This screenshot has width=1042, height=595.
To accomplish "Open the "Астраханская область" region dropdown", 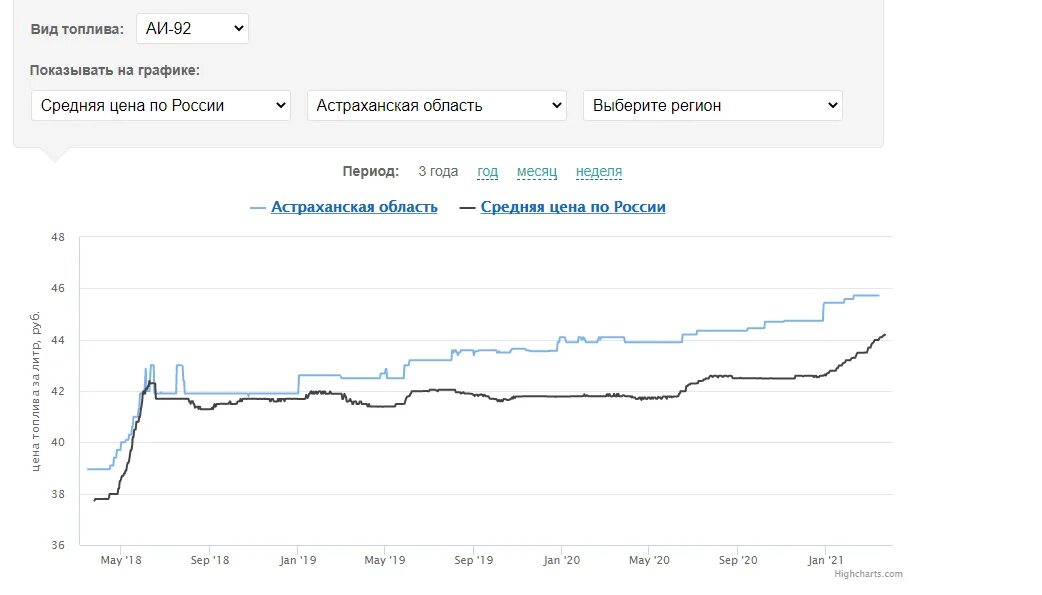I will pos(436,105).
